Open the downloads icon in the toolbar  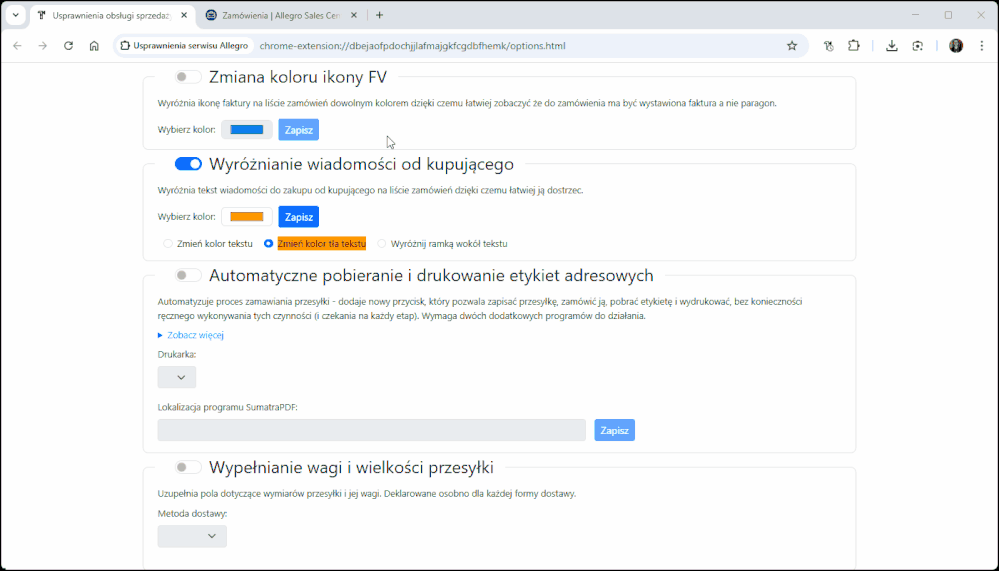click(891, 46)
